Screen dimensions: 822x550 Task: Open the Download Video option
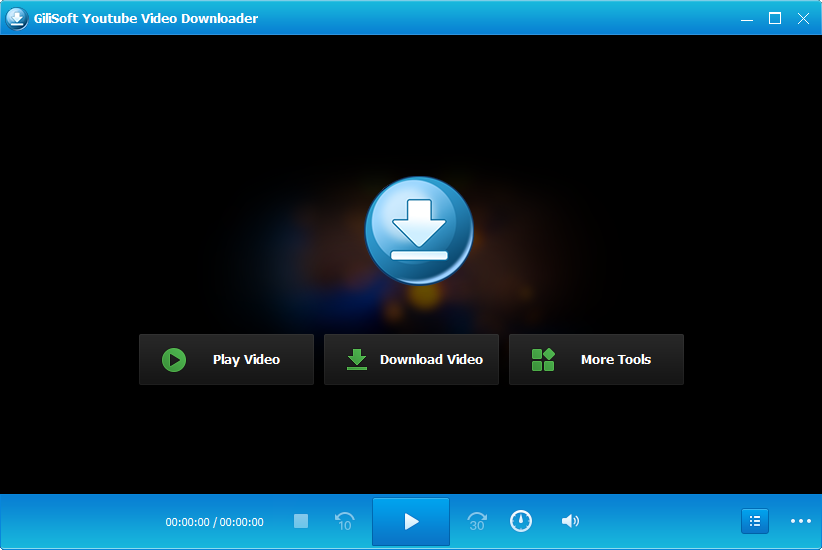coord(412,360)
